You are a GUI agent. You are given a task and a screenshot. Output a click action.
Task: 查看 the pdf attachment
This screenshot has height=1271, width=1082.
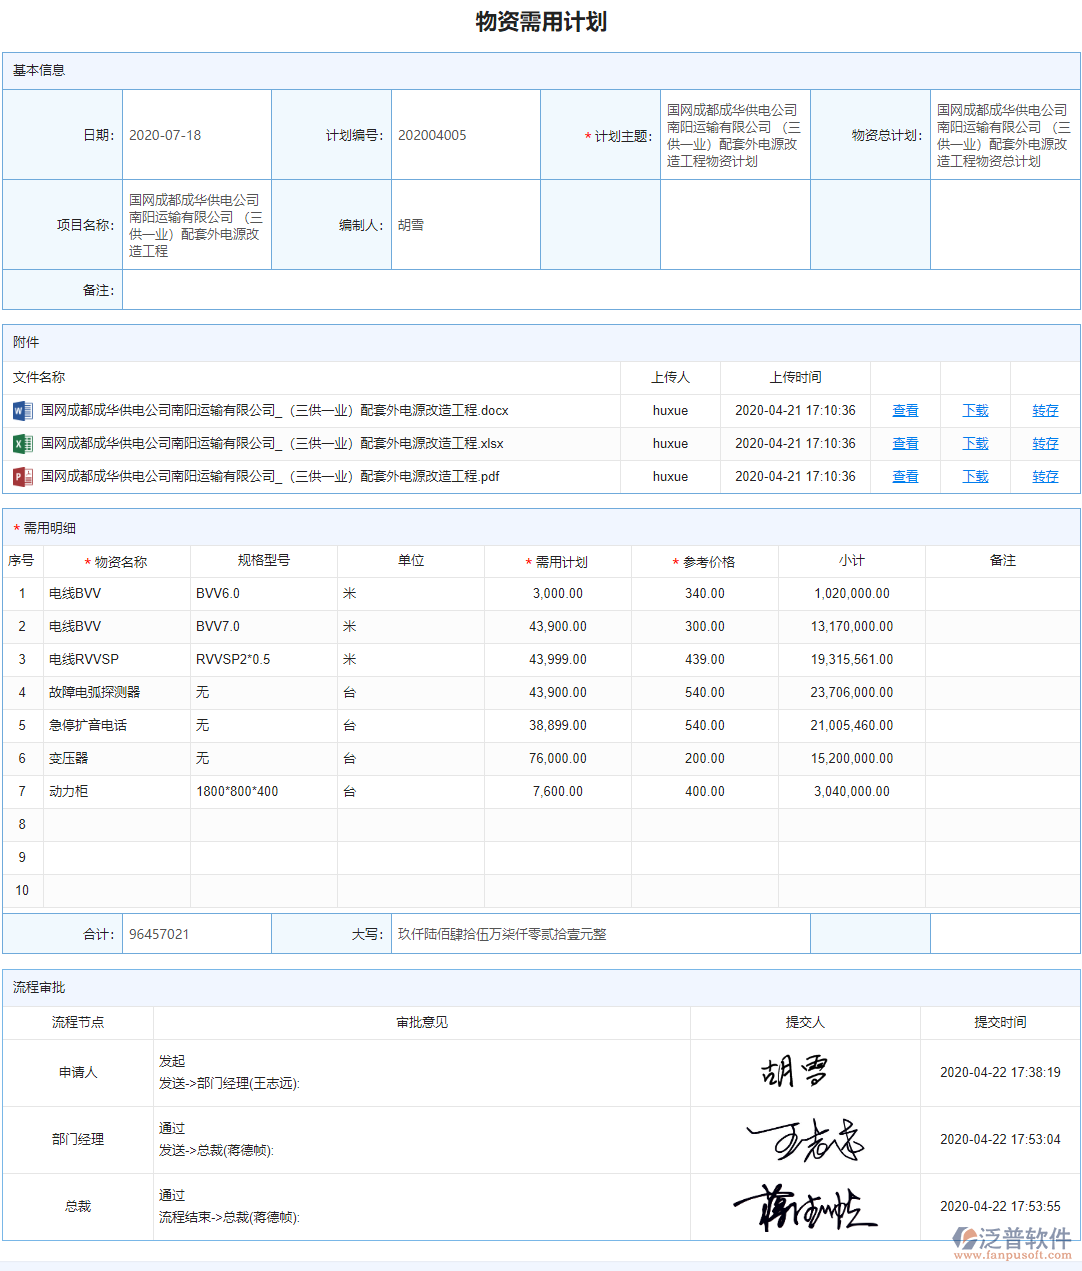click(904, 476)
